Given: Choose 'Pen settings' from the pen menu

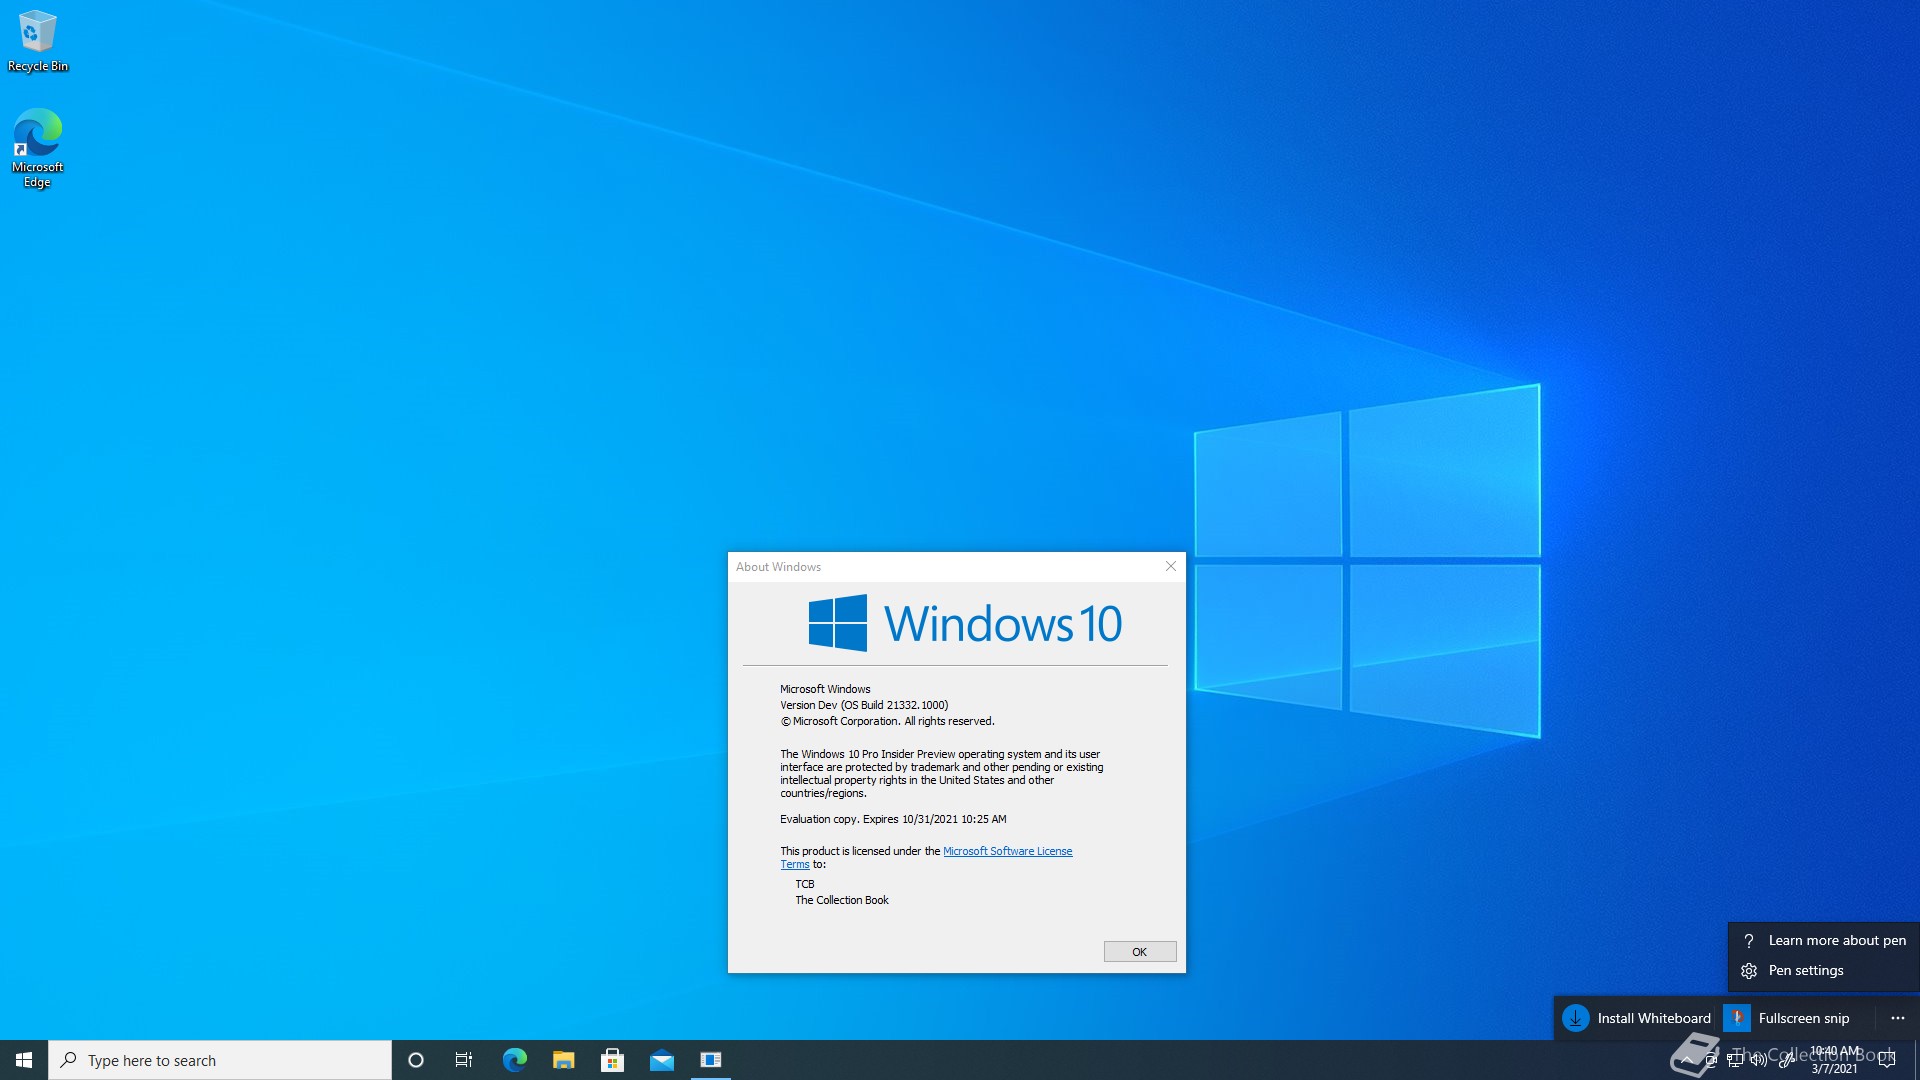Looking at the screenshot, I should [1805, 970].
